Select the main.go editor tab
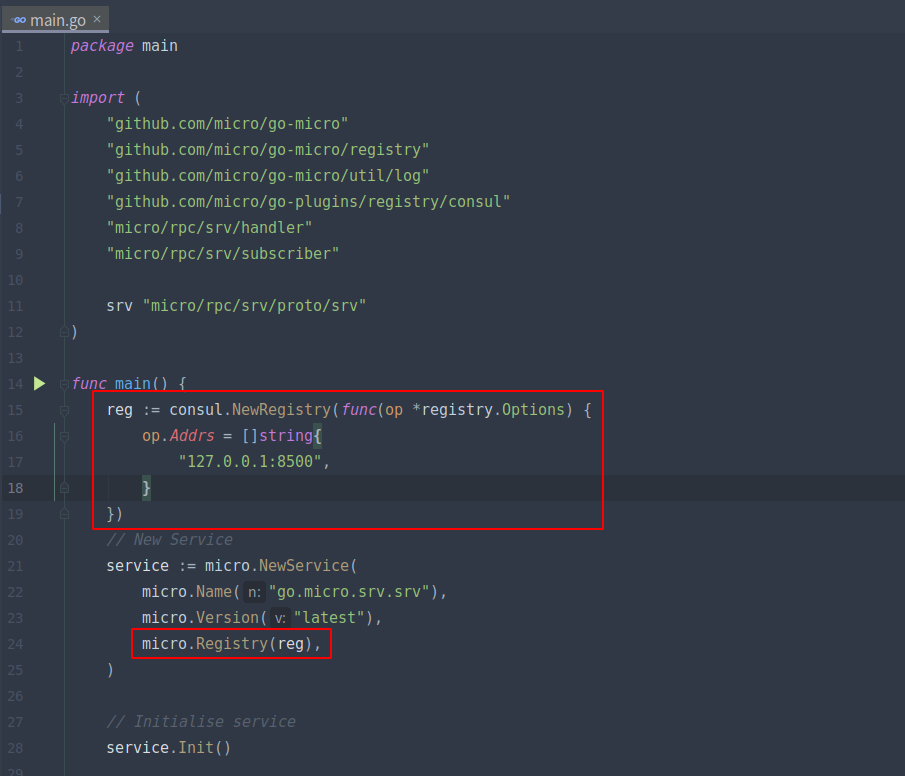This screenshot has width=905, height=776. point(55,20)
